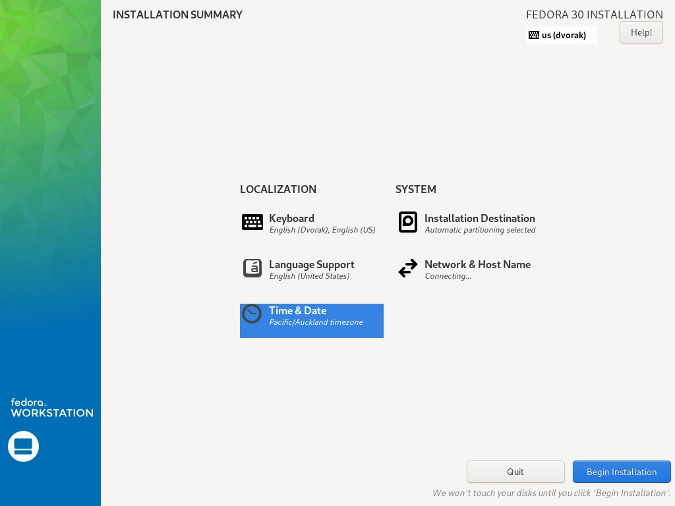Click the LOCALIZATION section heading
Viewport: 675px width, 506px height.
(278, 189)
